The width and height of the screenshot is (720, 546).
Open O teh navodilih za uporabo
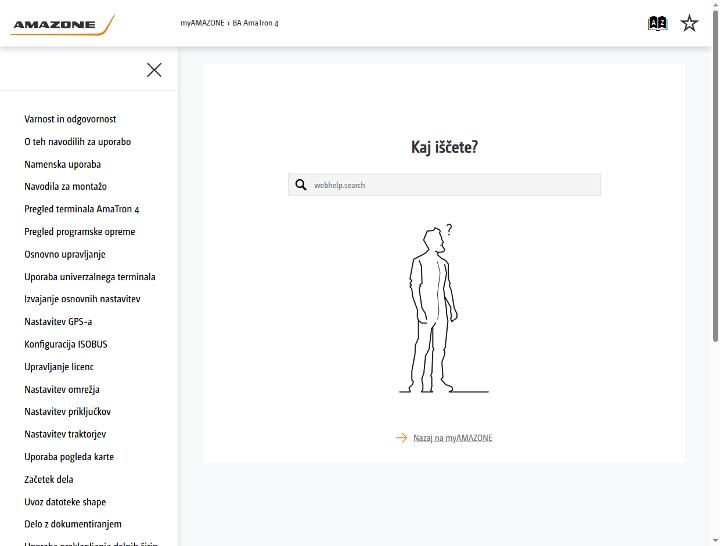78,141
